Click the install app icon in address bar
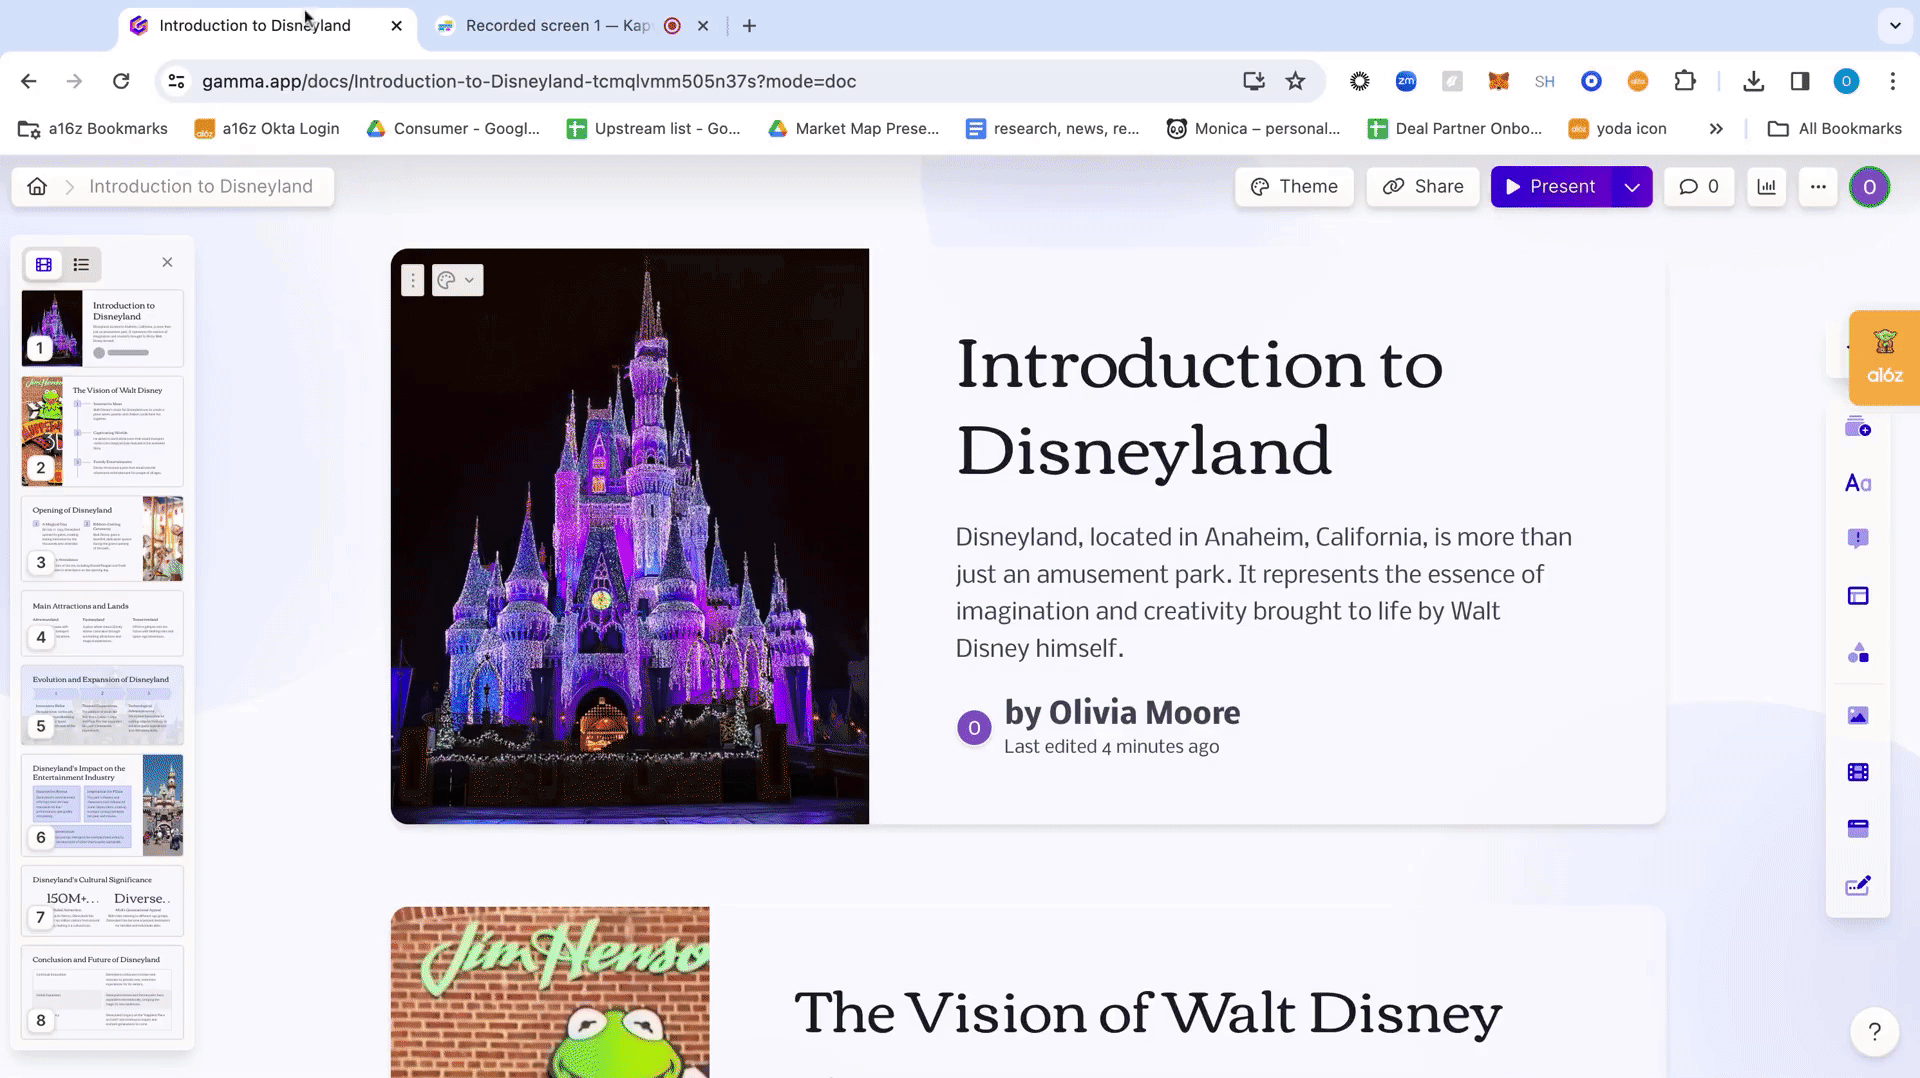 [x=1253, y=81]
